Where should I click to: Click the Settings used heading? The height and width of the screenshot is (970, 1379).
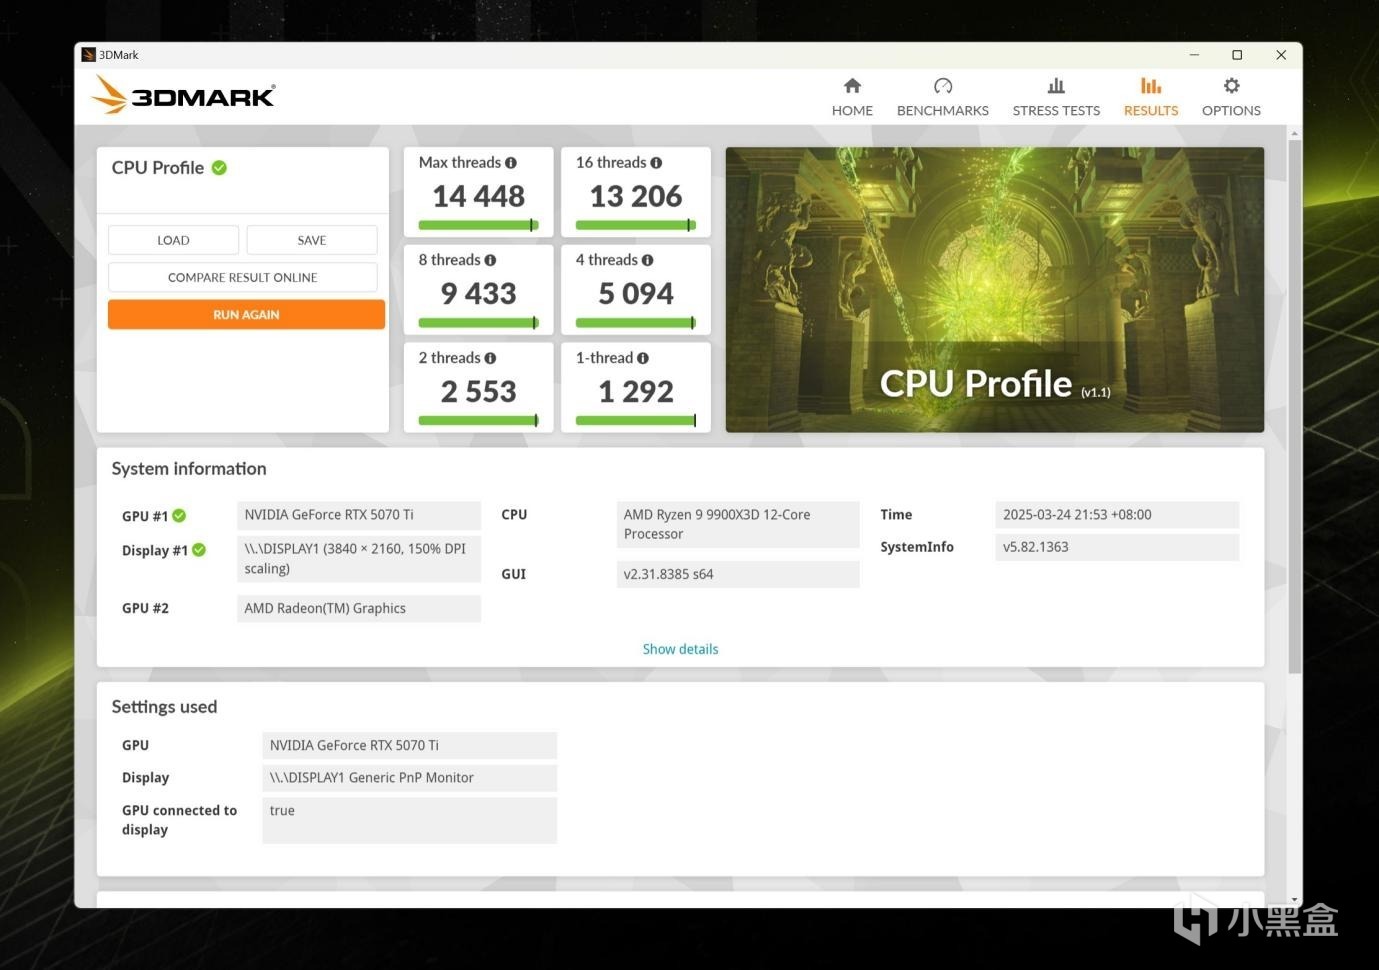tap(164, 707)
